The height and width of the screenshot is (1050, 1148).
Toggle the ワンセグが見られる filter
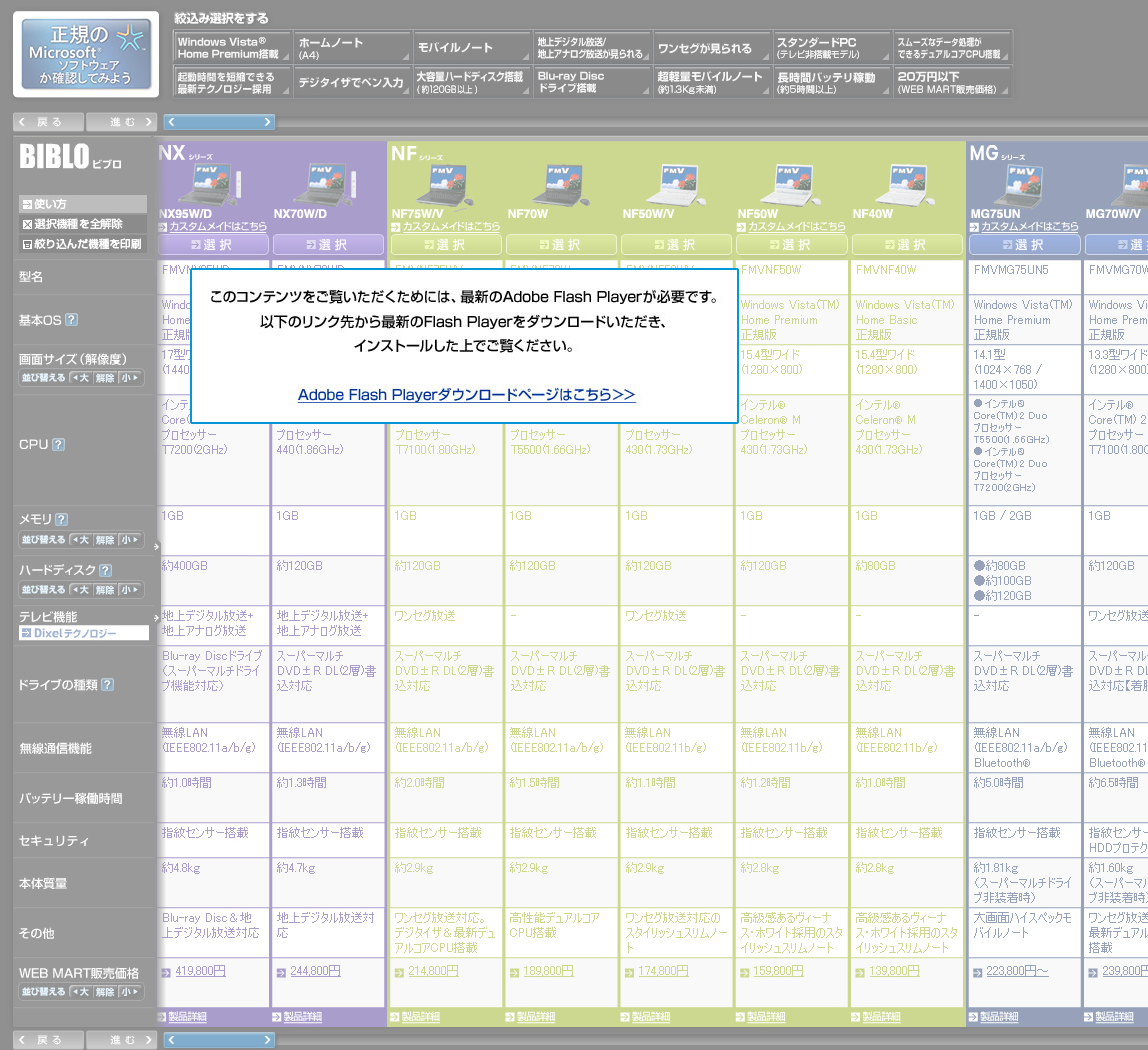(x=712, y=47)
